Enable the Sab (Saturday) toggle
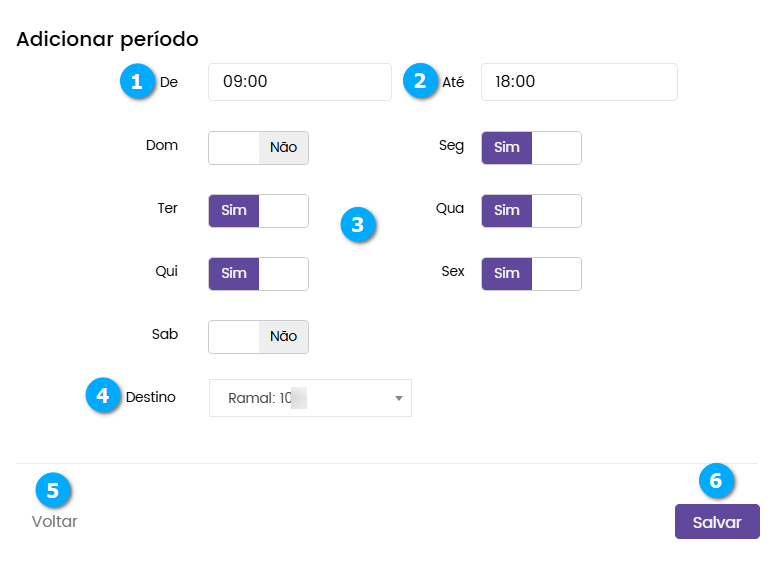 (x=259, y=336)
